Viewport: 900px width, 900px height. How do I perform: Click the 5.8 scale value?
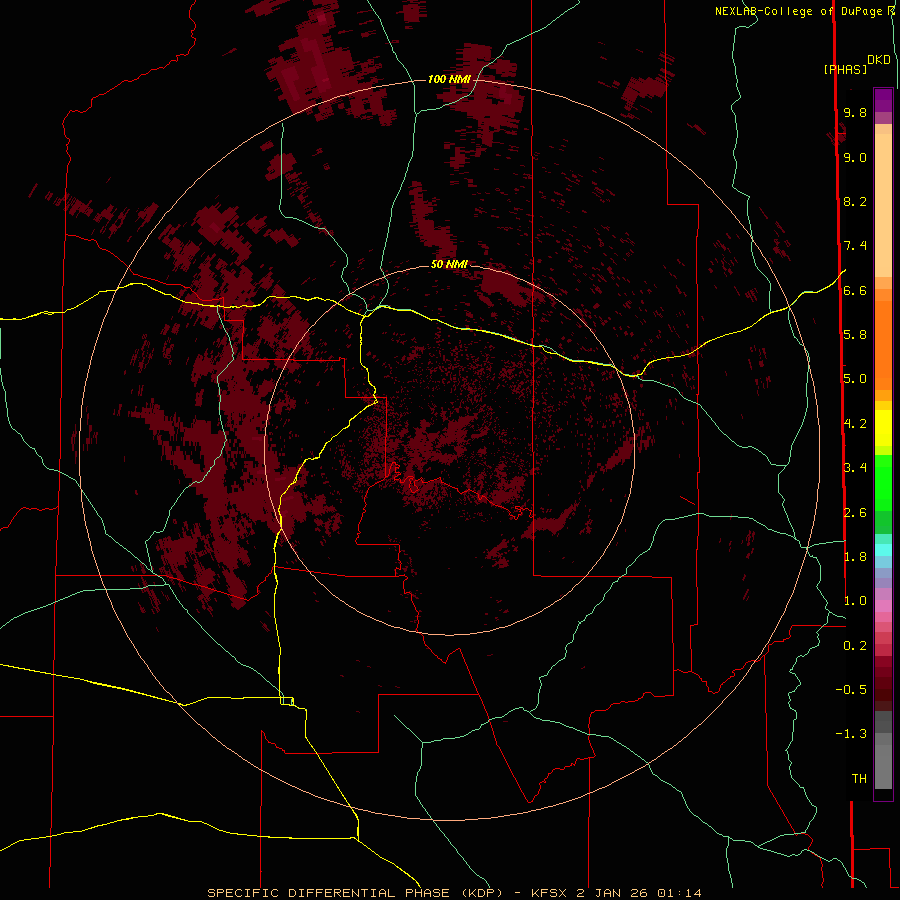click(855, 334)
